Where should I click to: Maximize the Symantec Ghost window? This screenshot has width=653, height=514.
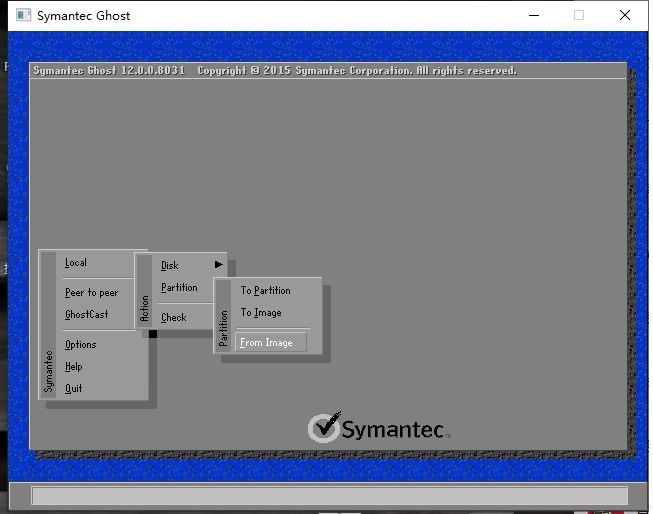(x=579, y=16)
